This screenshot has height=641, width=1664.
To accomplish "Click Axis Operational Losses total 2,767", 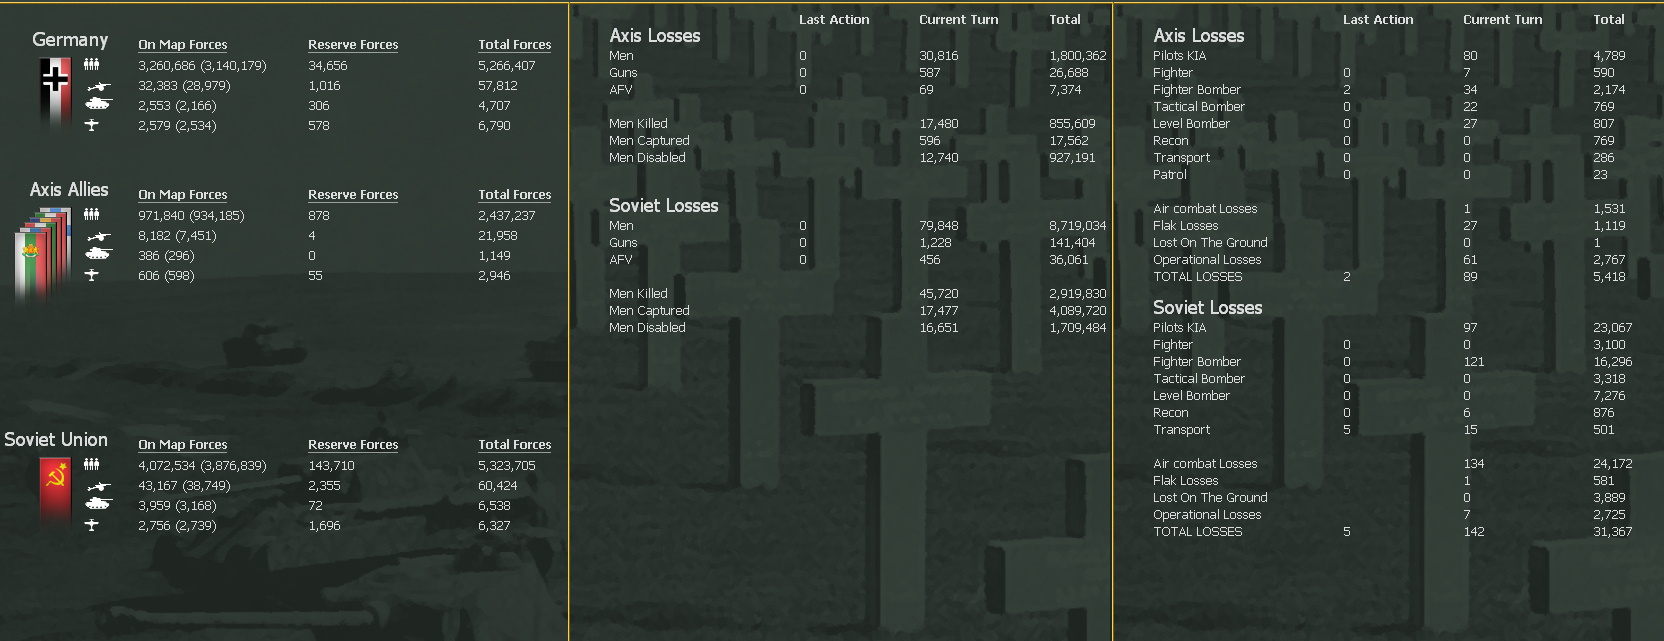I will click(x=1609, y=260).
